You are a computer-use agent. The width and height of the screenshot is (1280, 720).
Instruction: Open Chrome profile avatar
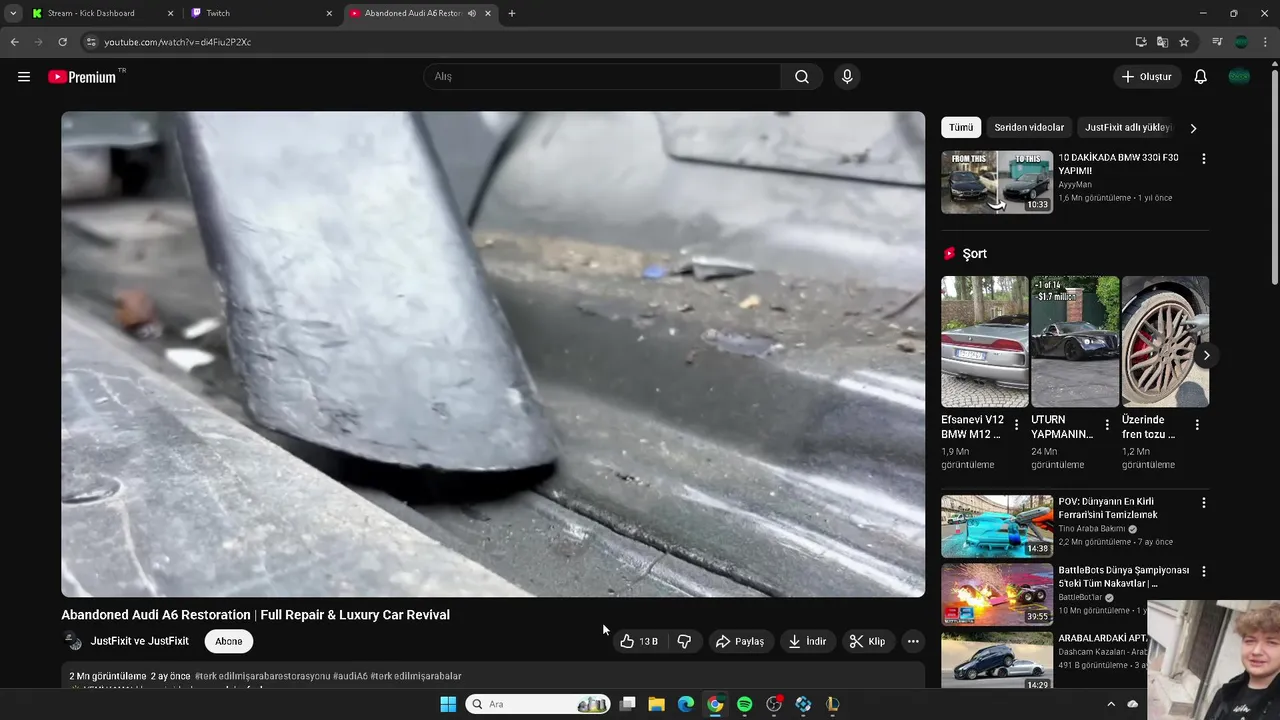tap(1241, 42)
